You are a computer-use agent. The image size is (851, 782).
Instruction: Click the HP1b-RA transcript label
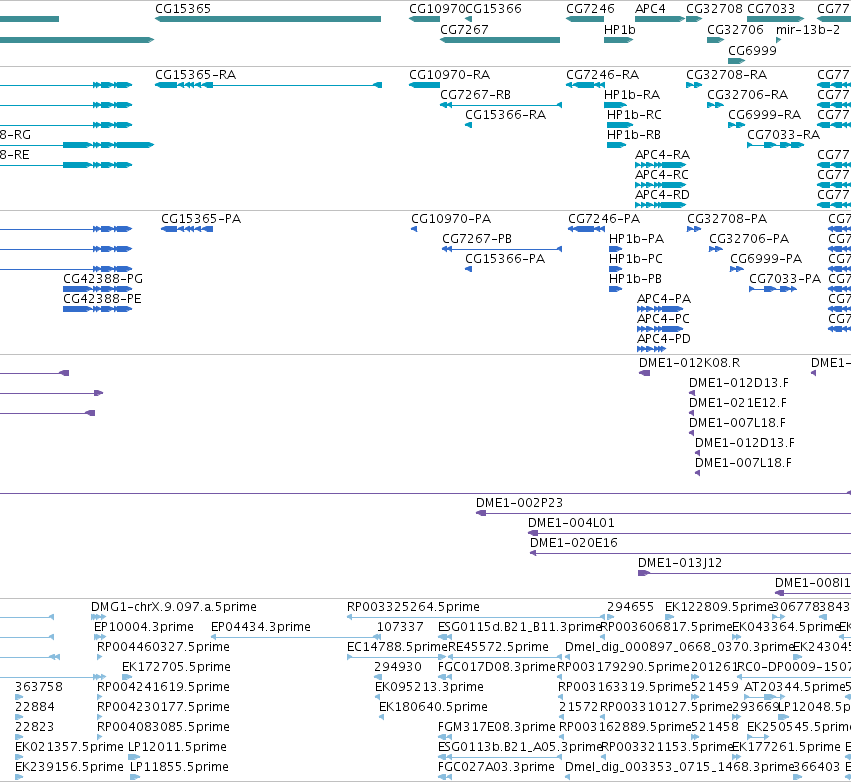[632, 95]
